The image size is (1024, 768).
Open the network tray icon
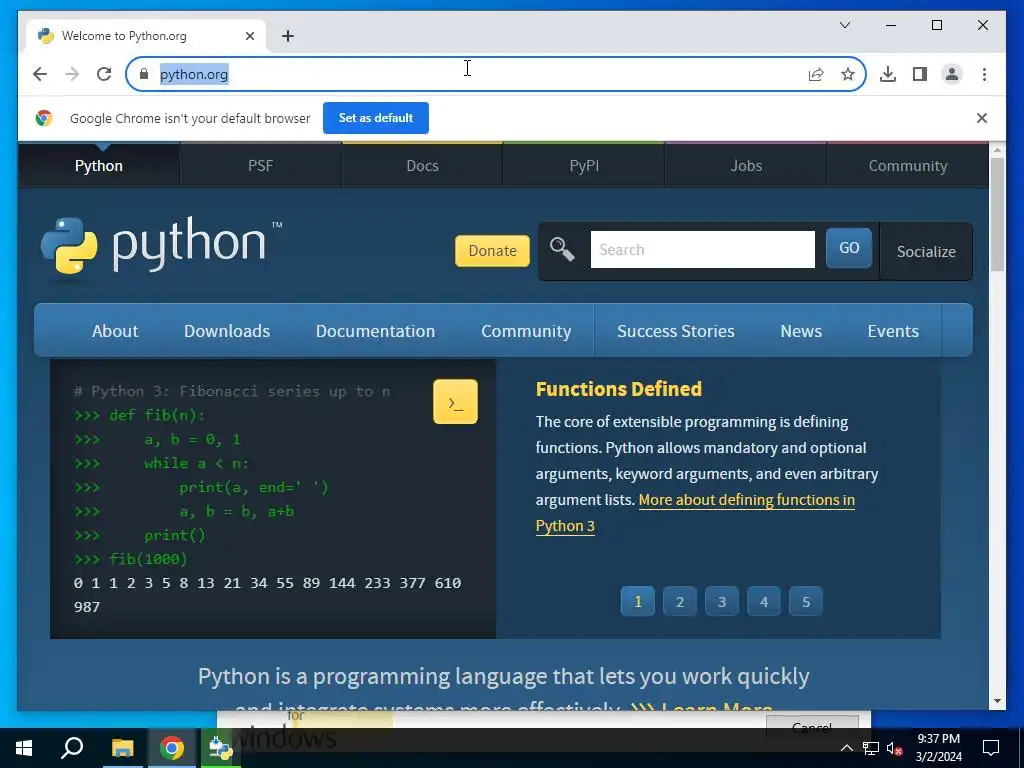point(871,748)
